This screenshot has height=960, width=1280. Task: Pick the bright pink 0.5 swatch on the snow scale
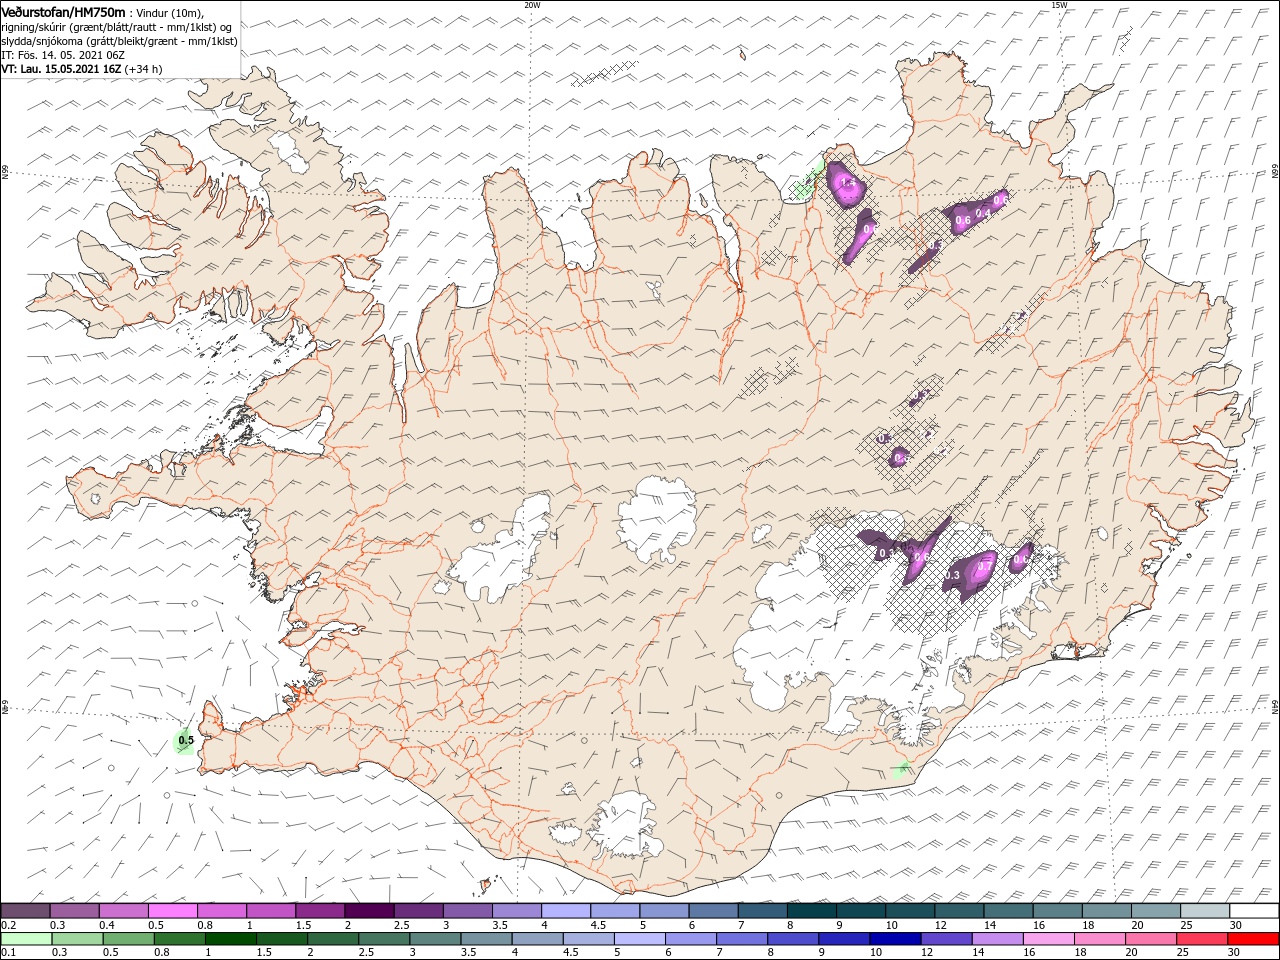[172, 911]
